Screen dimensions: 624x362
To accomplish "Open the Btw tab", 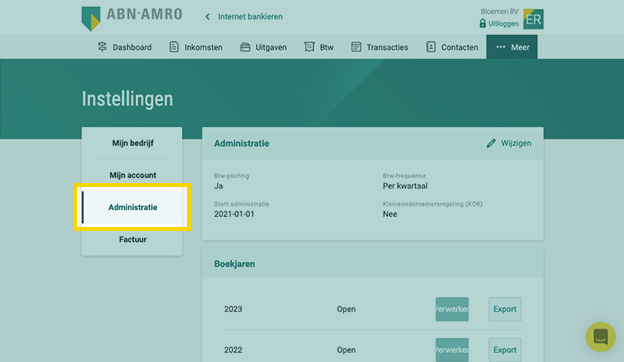I will point(319,47).
